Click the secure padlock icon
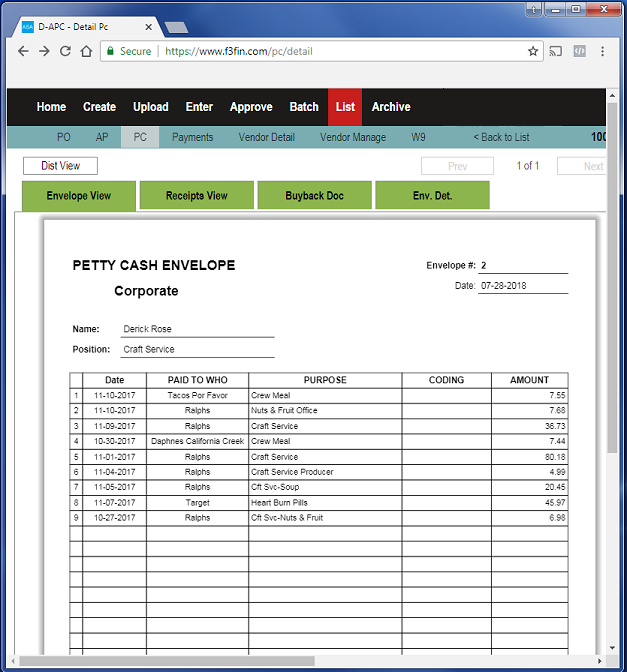The width and height of the screenshot is (627, 672). point(110,51)
